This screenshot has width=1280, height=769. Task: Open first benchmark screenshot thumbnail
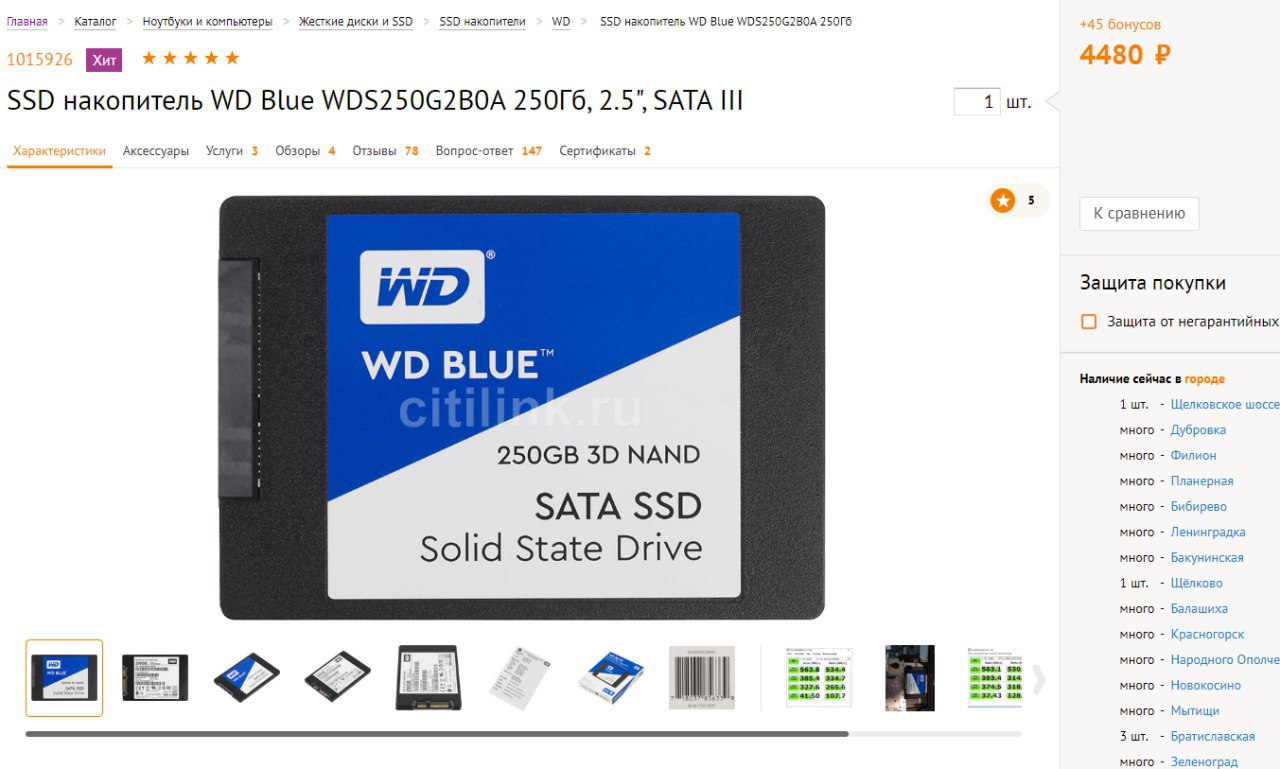819,678
